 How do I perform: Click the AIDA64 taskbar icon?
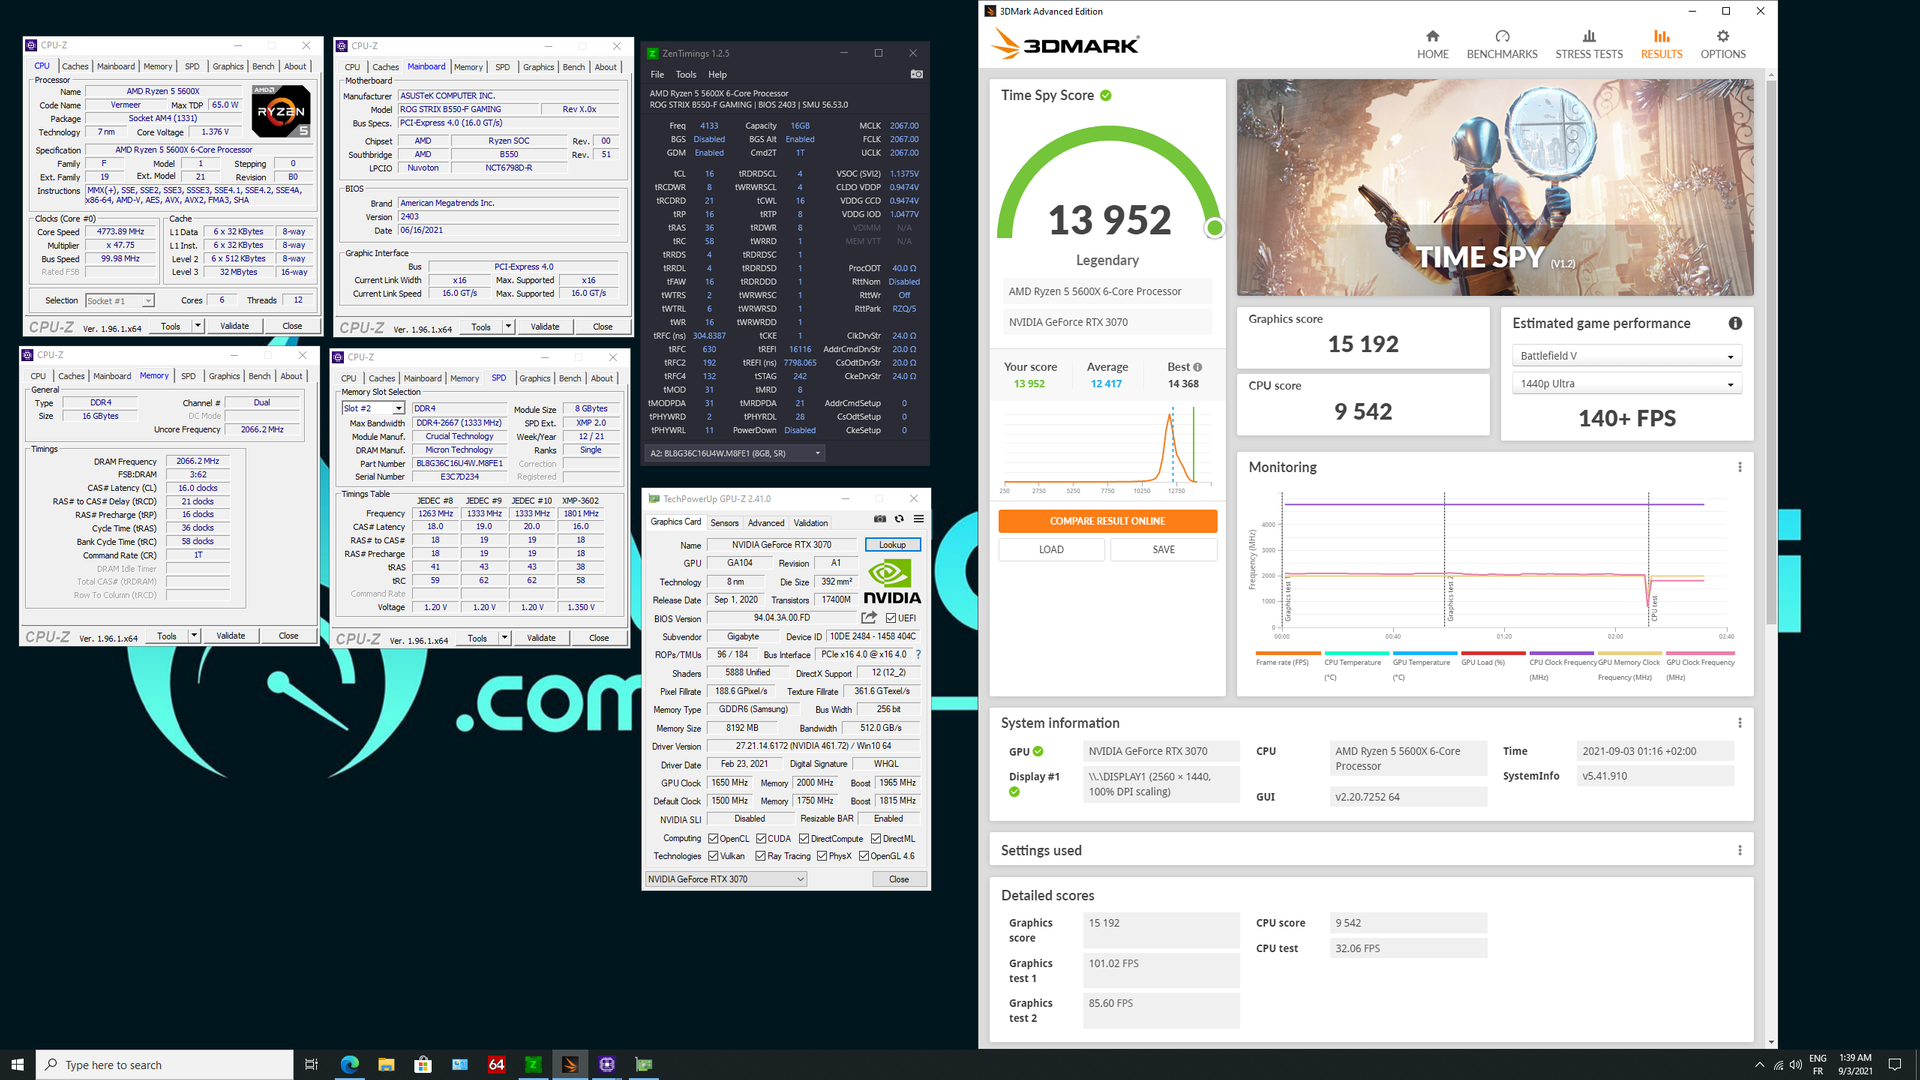pos(496,1064)
